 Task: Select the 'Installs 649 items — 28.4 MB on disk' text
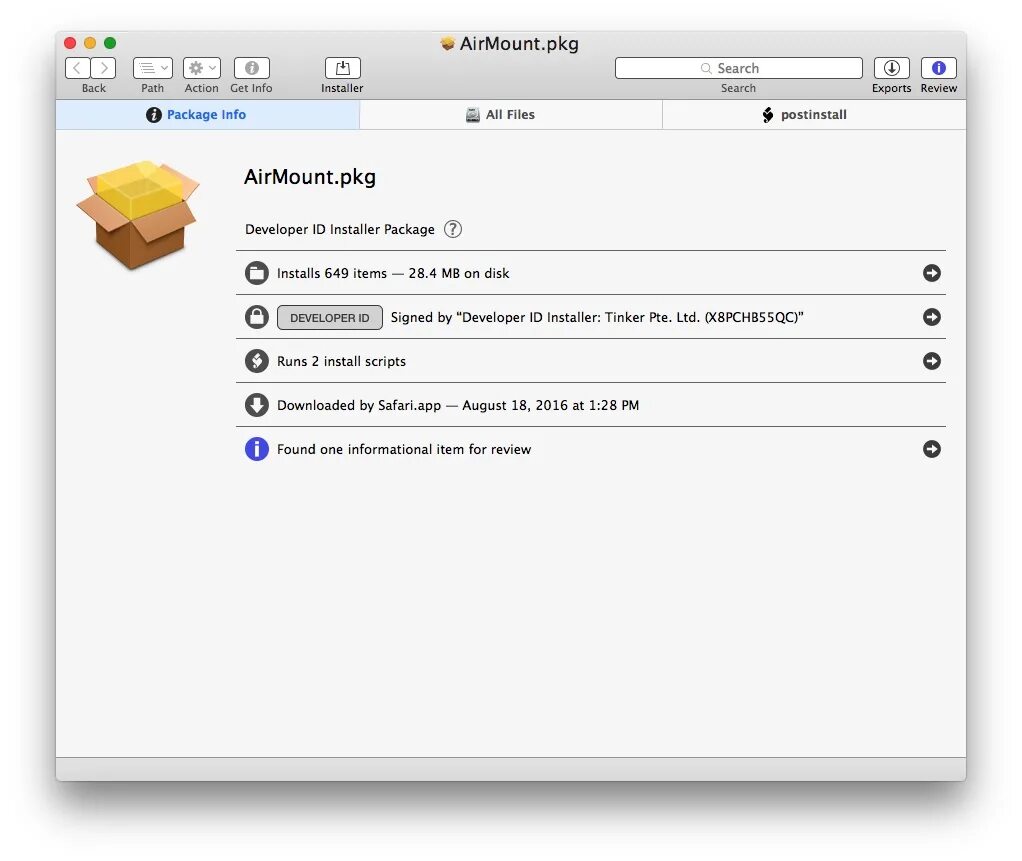point(393,273)
